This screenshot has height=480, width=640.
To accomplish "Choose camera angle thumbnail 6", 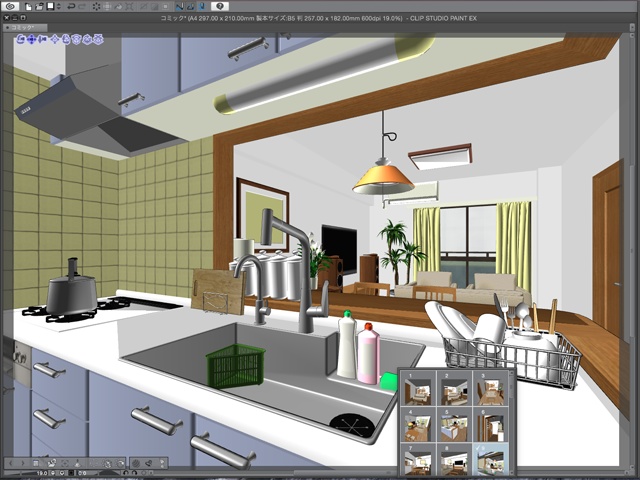I will click(490, 424).
